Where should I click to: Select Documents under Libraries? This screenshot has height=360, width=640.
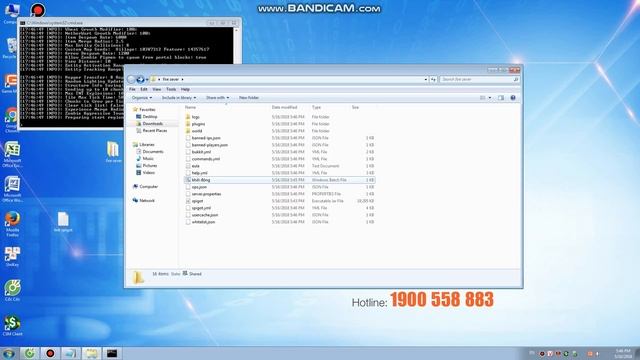153,151
